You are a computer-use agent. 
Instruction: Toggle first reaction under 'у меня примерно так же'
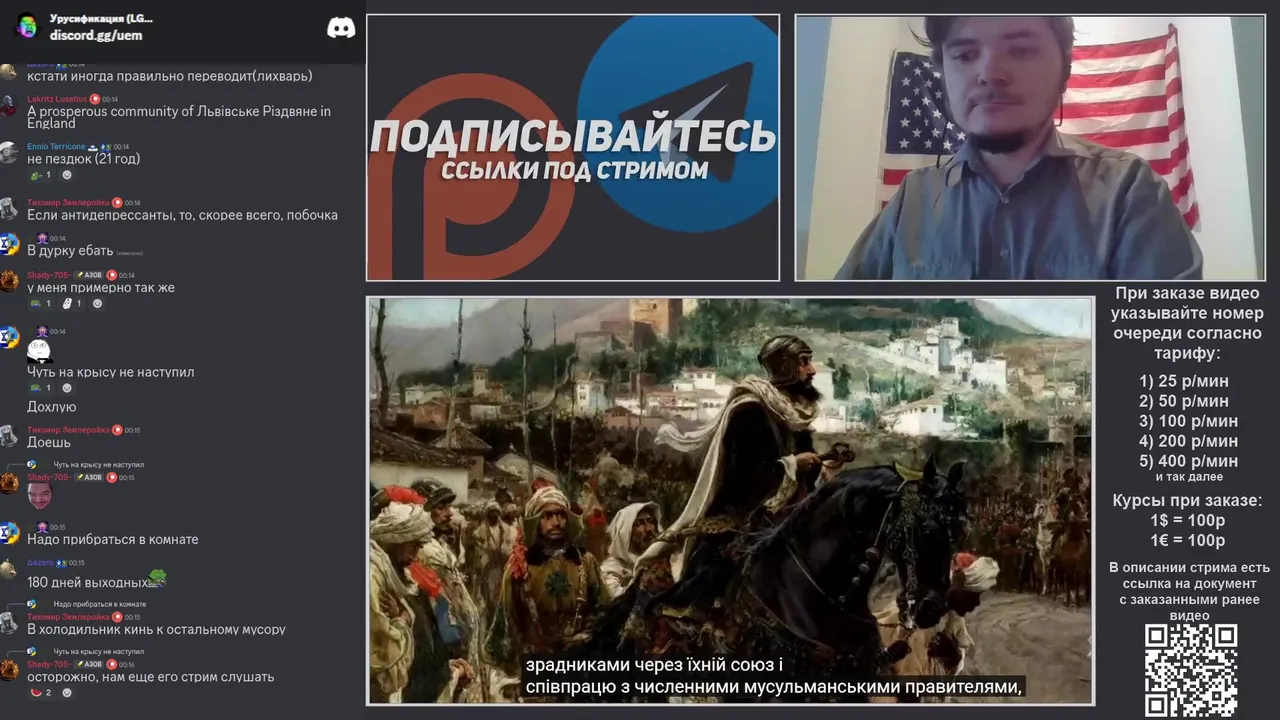[x=40, y=303]
